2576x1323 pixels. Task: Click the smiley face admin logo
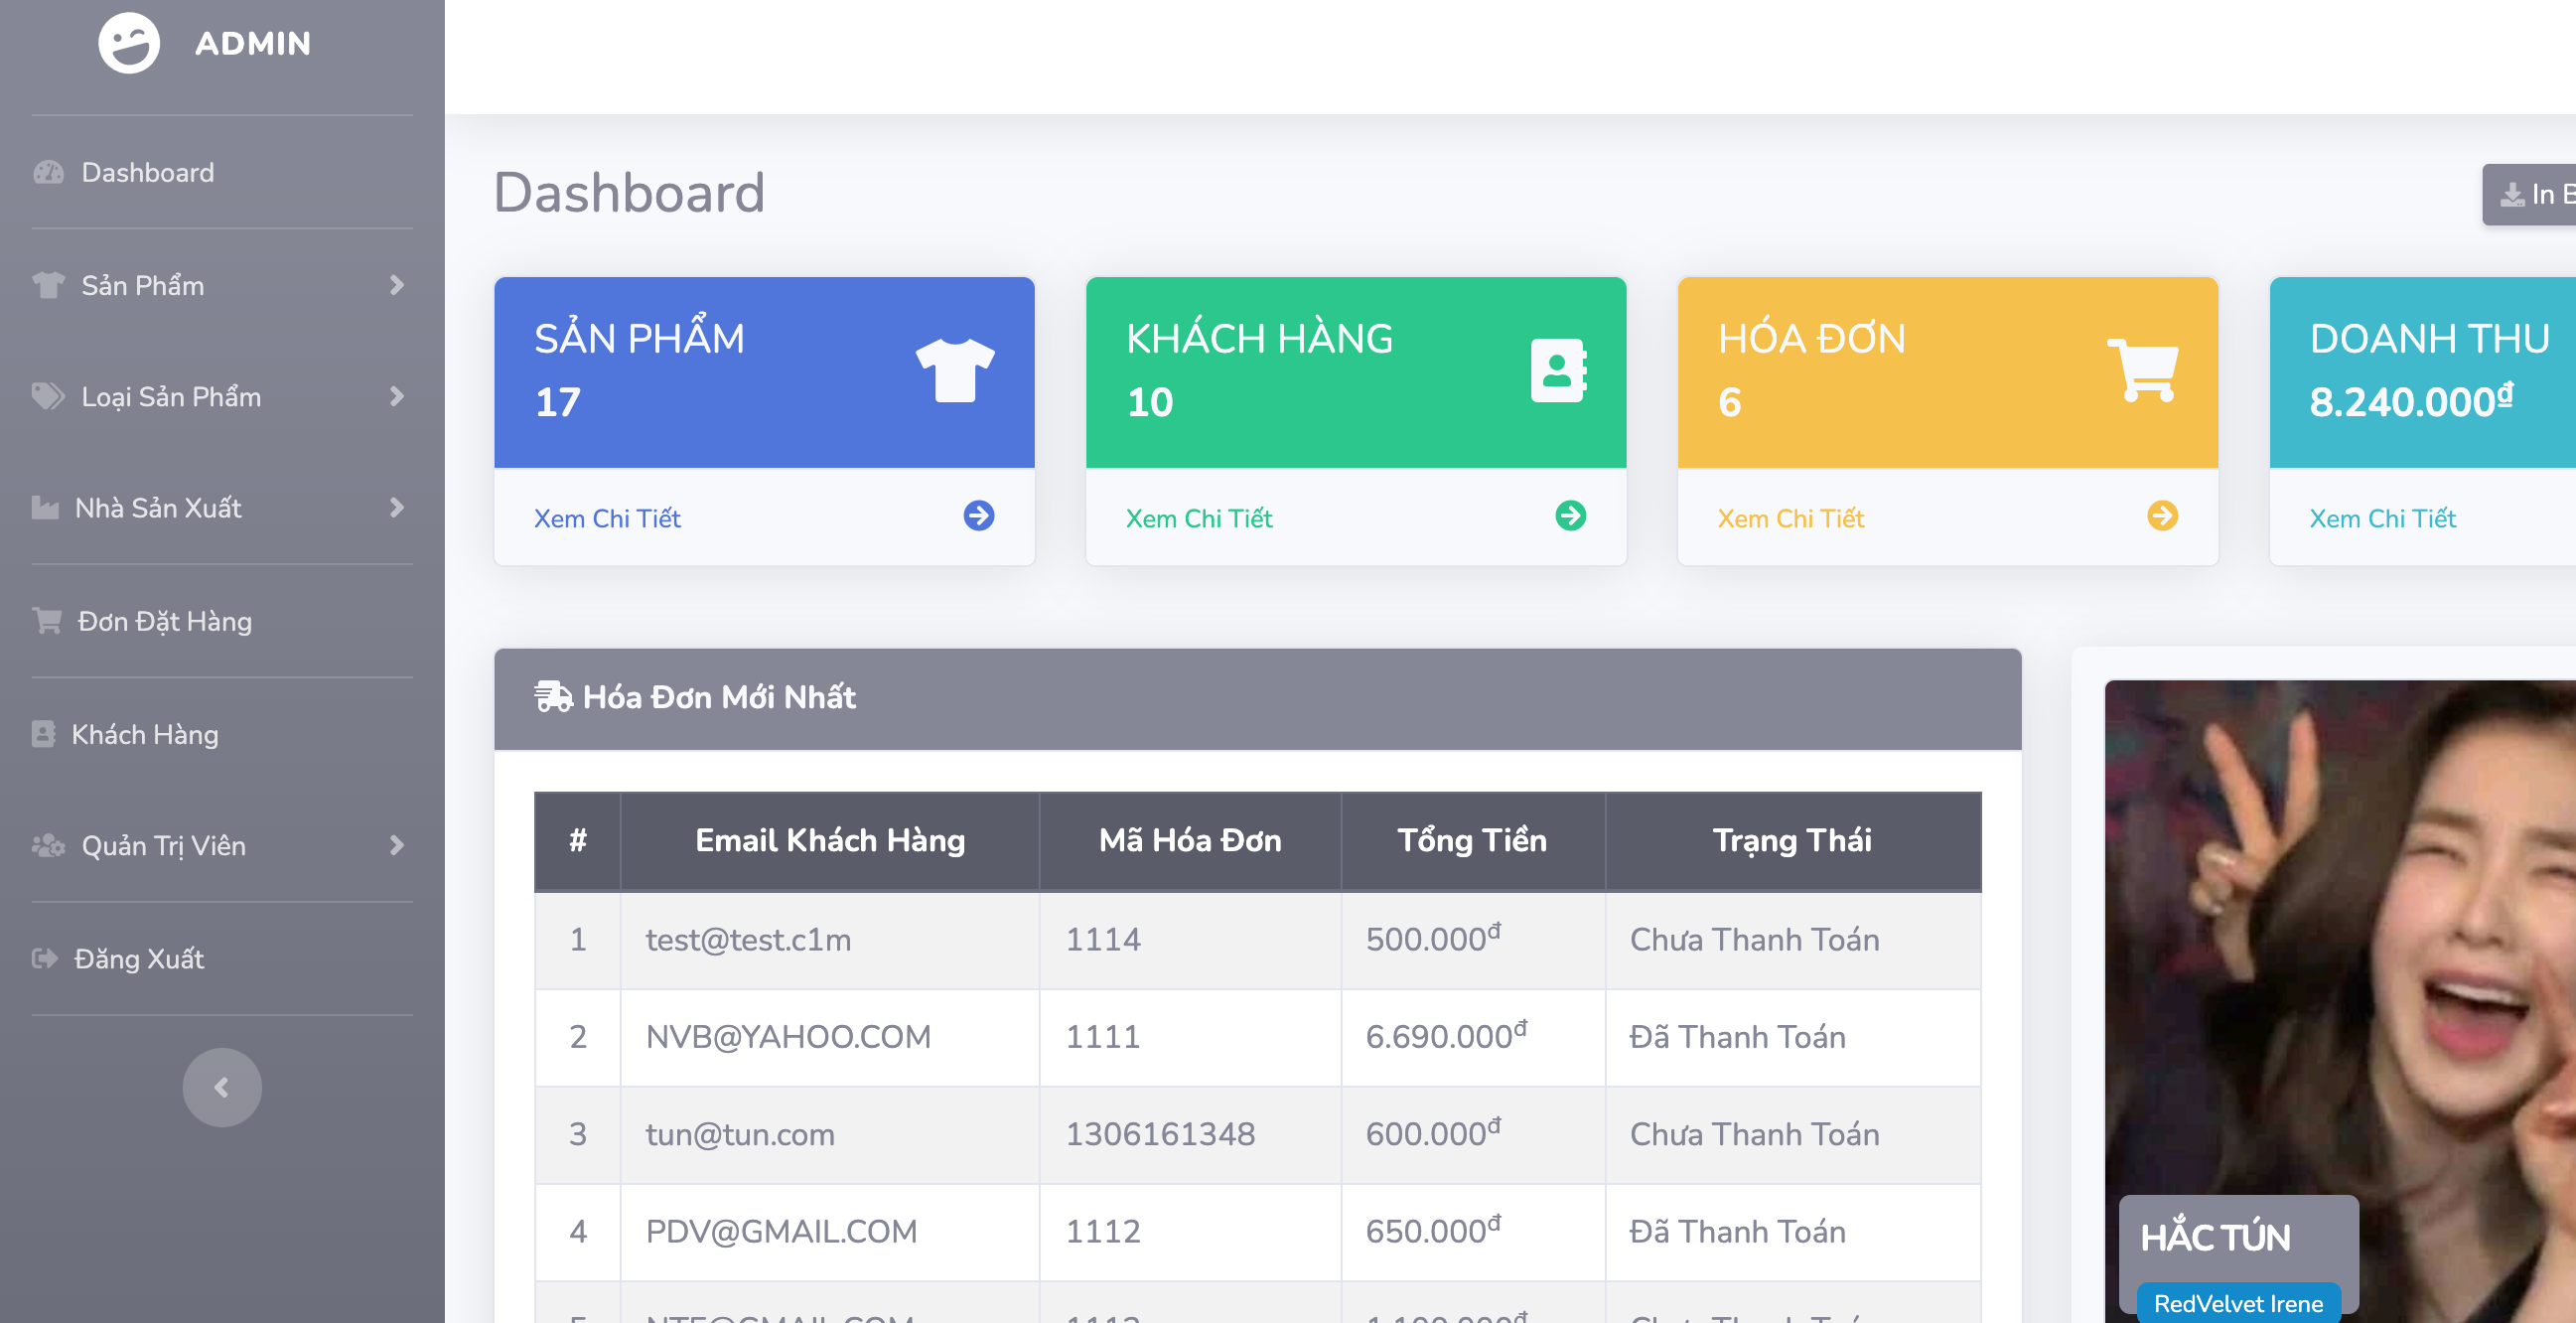click(x=129, y=43)
